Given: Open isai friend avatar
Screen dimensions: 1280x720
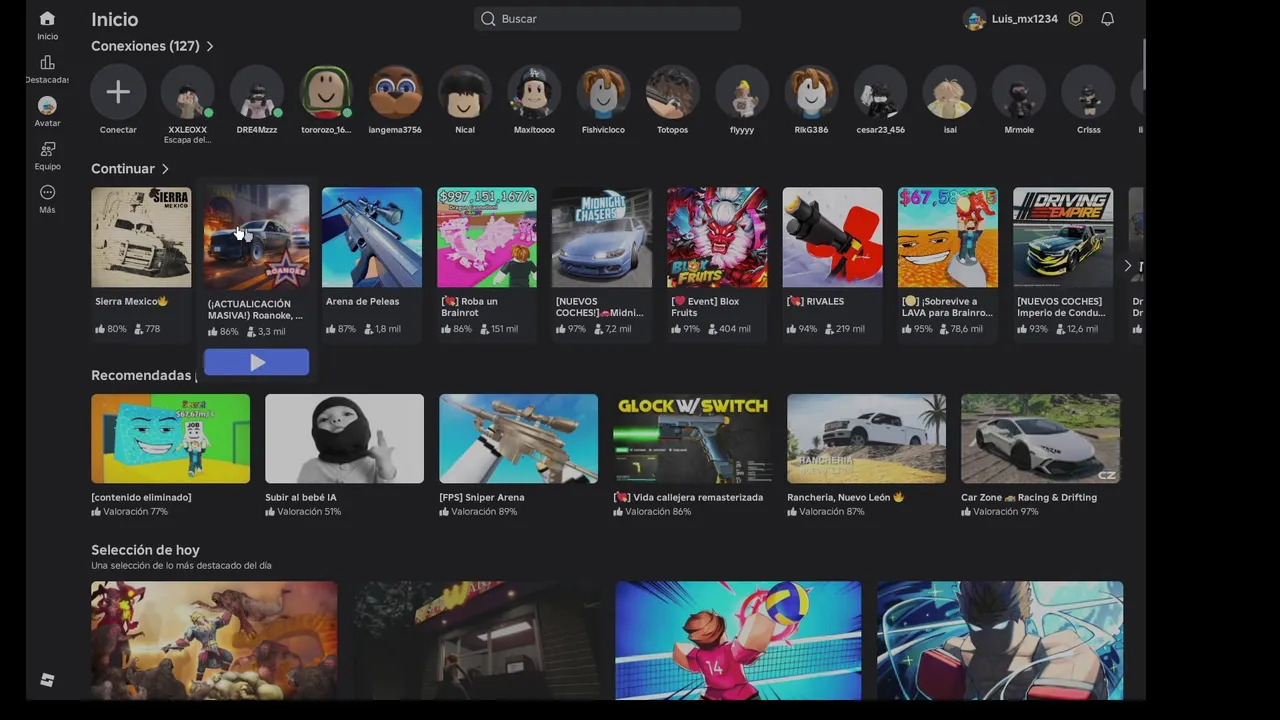Looking at the screenshot, I should pos(950,92).
